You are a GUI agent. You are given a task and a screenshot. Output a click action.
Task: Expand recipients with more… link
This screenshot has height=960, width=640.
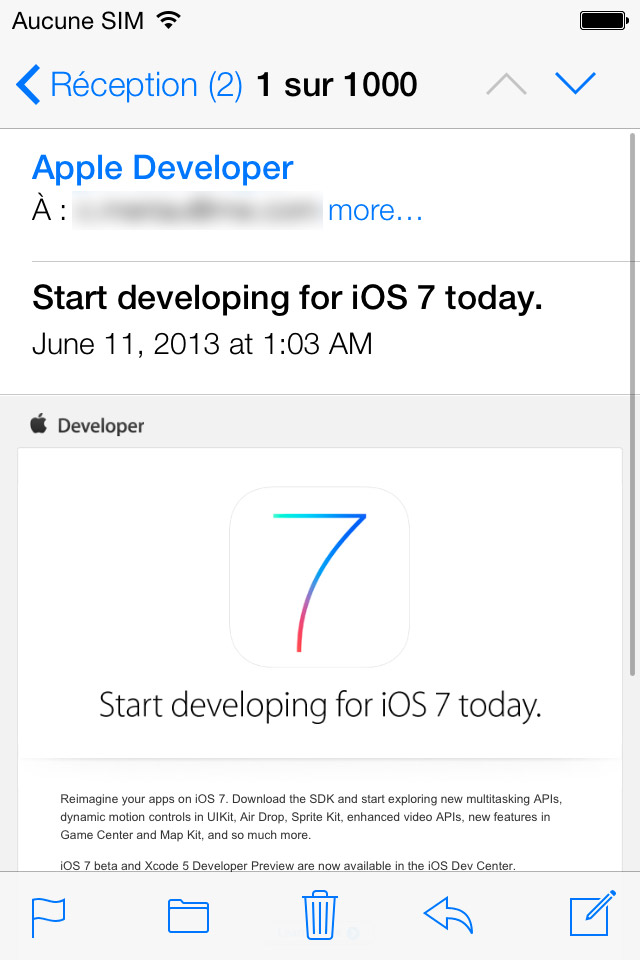tap(375, 211)
